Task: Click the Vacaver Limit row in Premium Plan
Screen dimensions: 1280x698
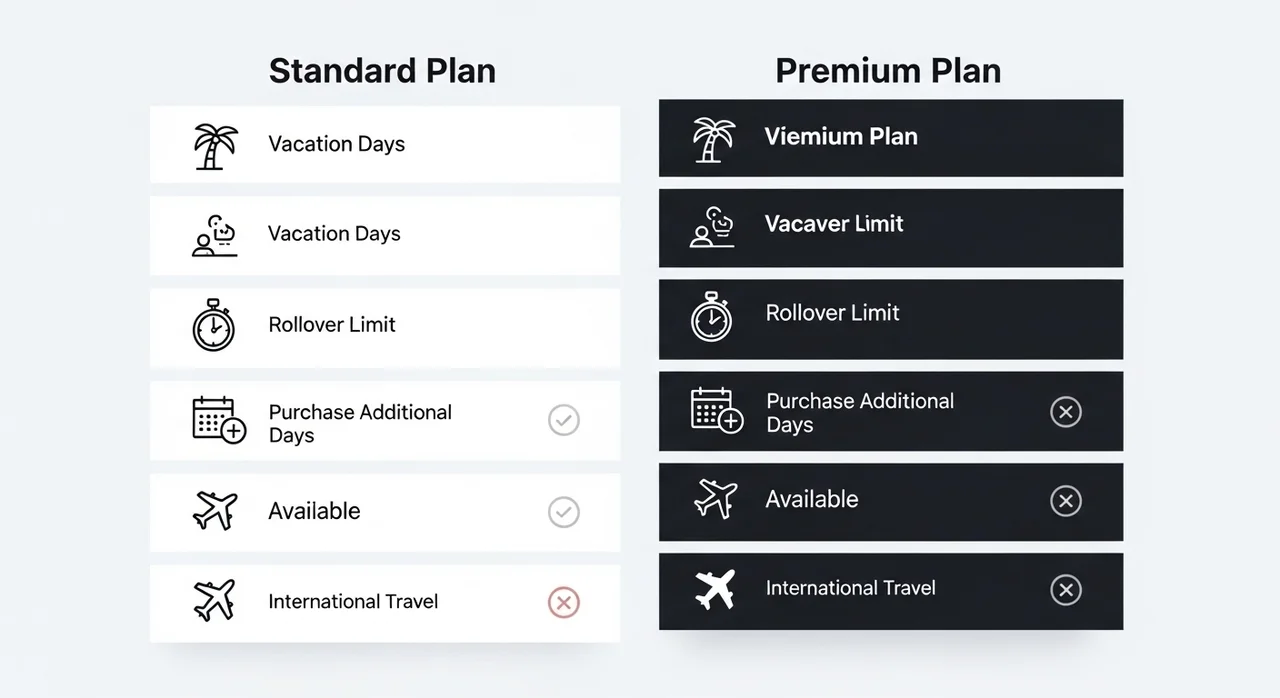Action: point(834,224)
